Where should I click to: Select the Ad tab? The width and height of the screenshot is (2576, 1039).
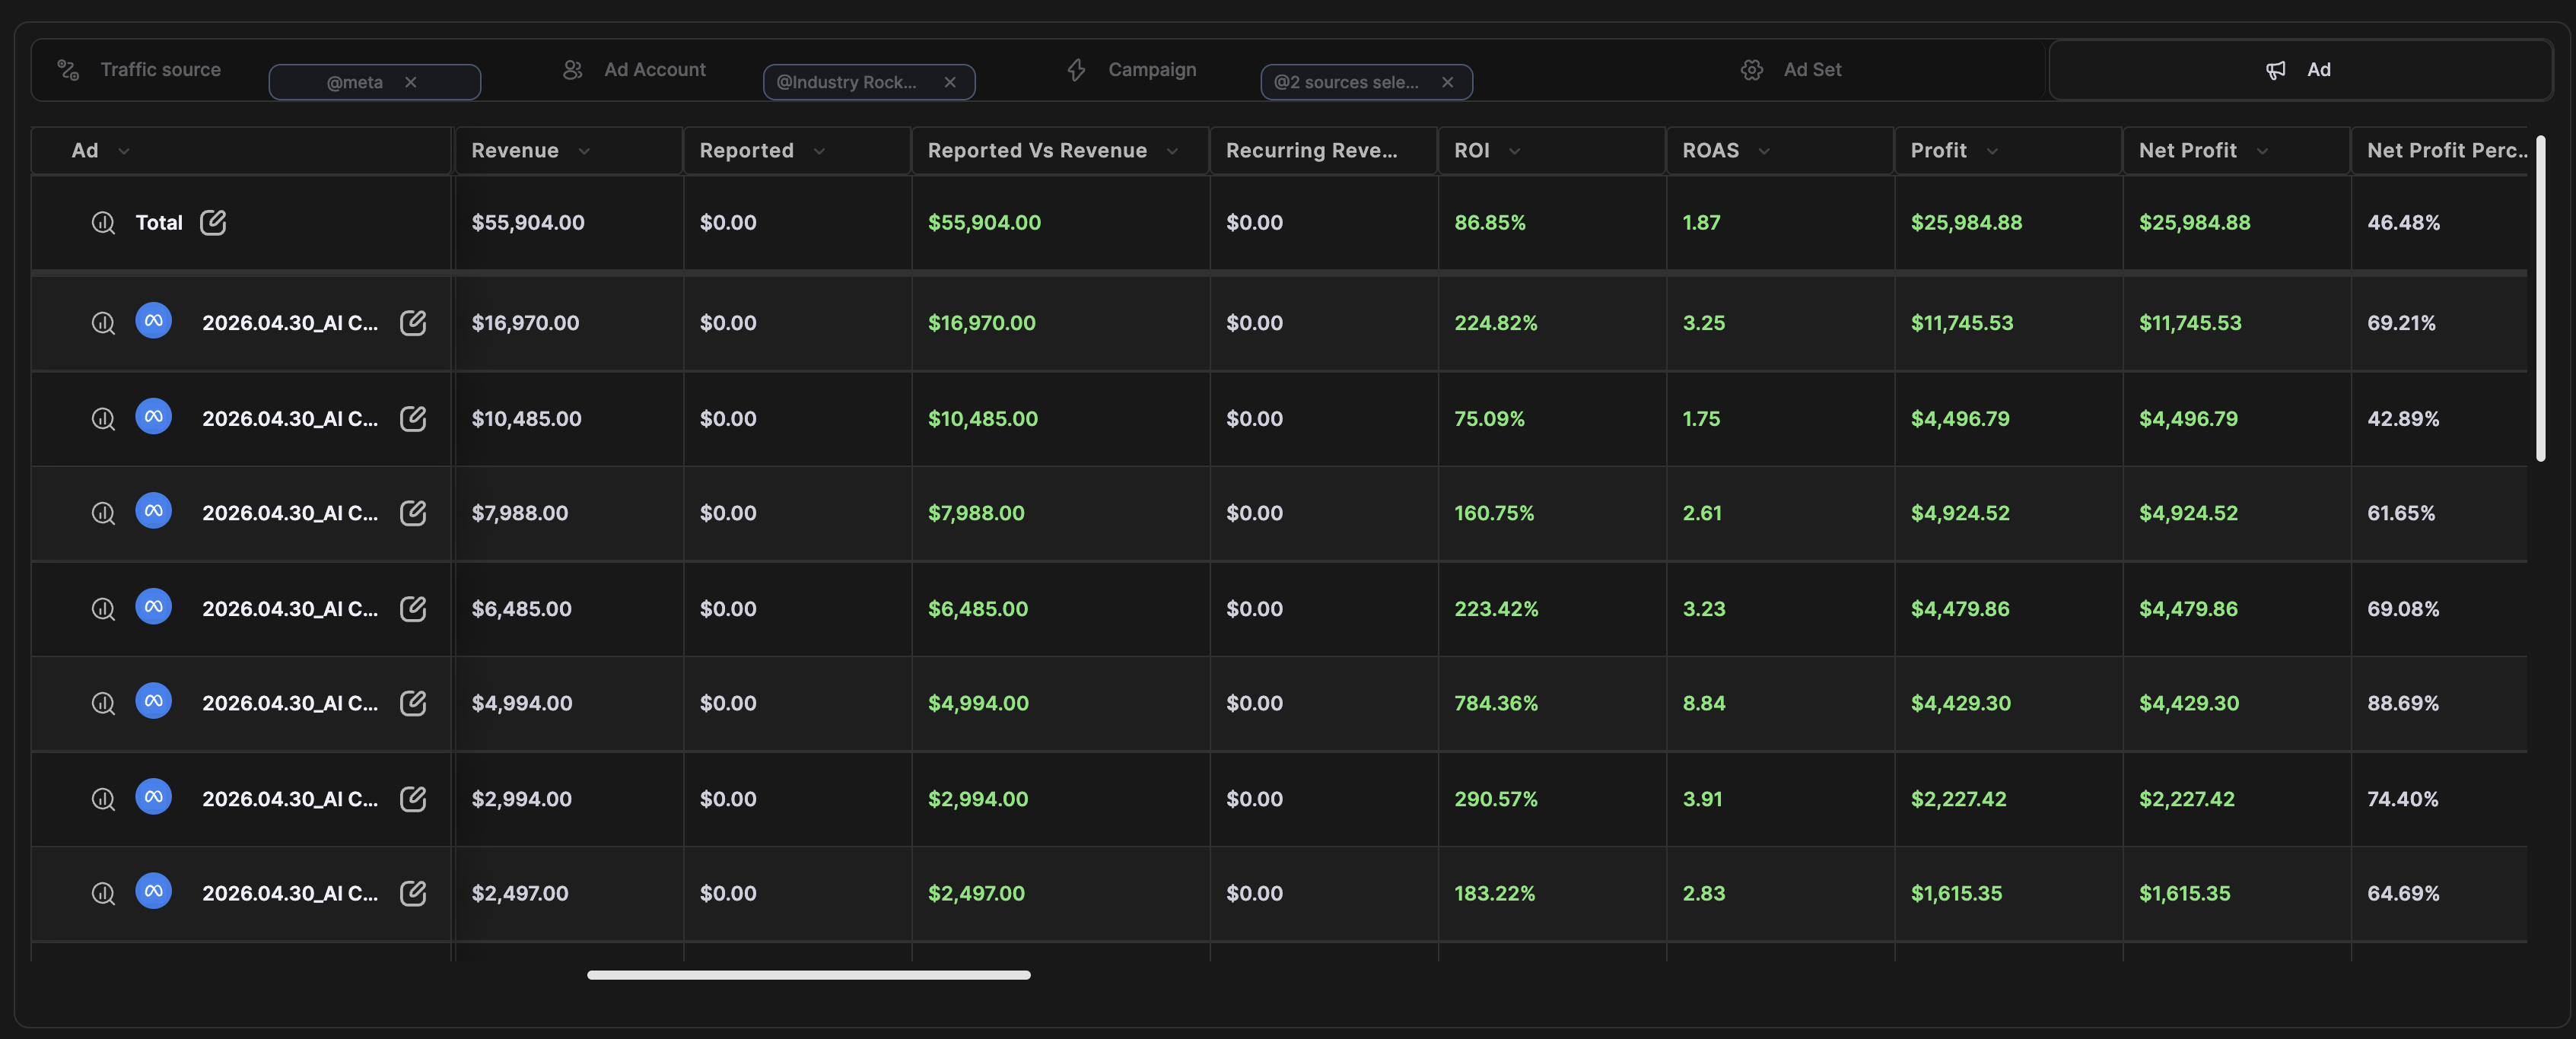[2300, 70]
